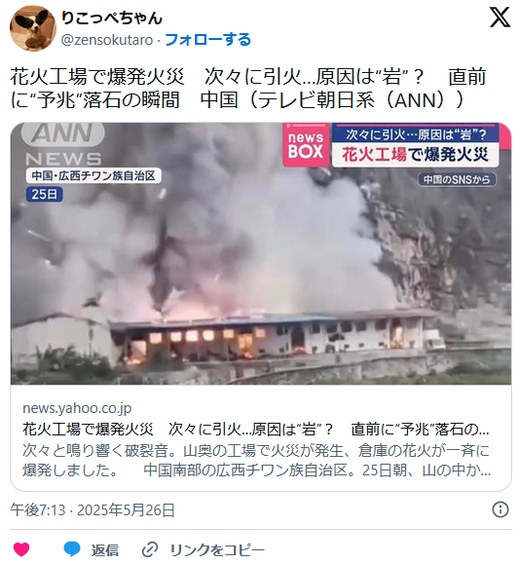This screenshot has width=520, height=564.
Task: Open the tweet timestamp 午後7:13 · 2025年5月26日
Action: pyautogui.click(x=92, y=510)
